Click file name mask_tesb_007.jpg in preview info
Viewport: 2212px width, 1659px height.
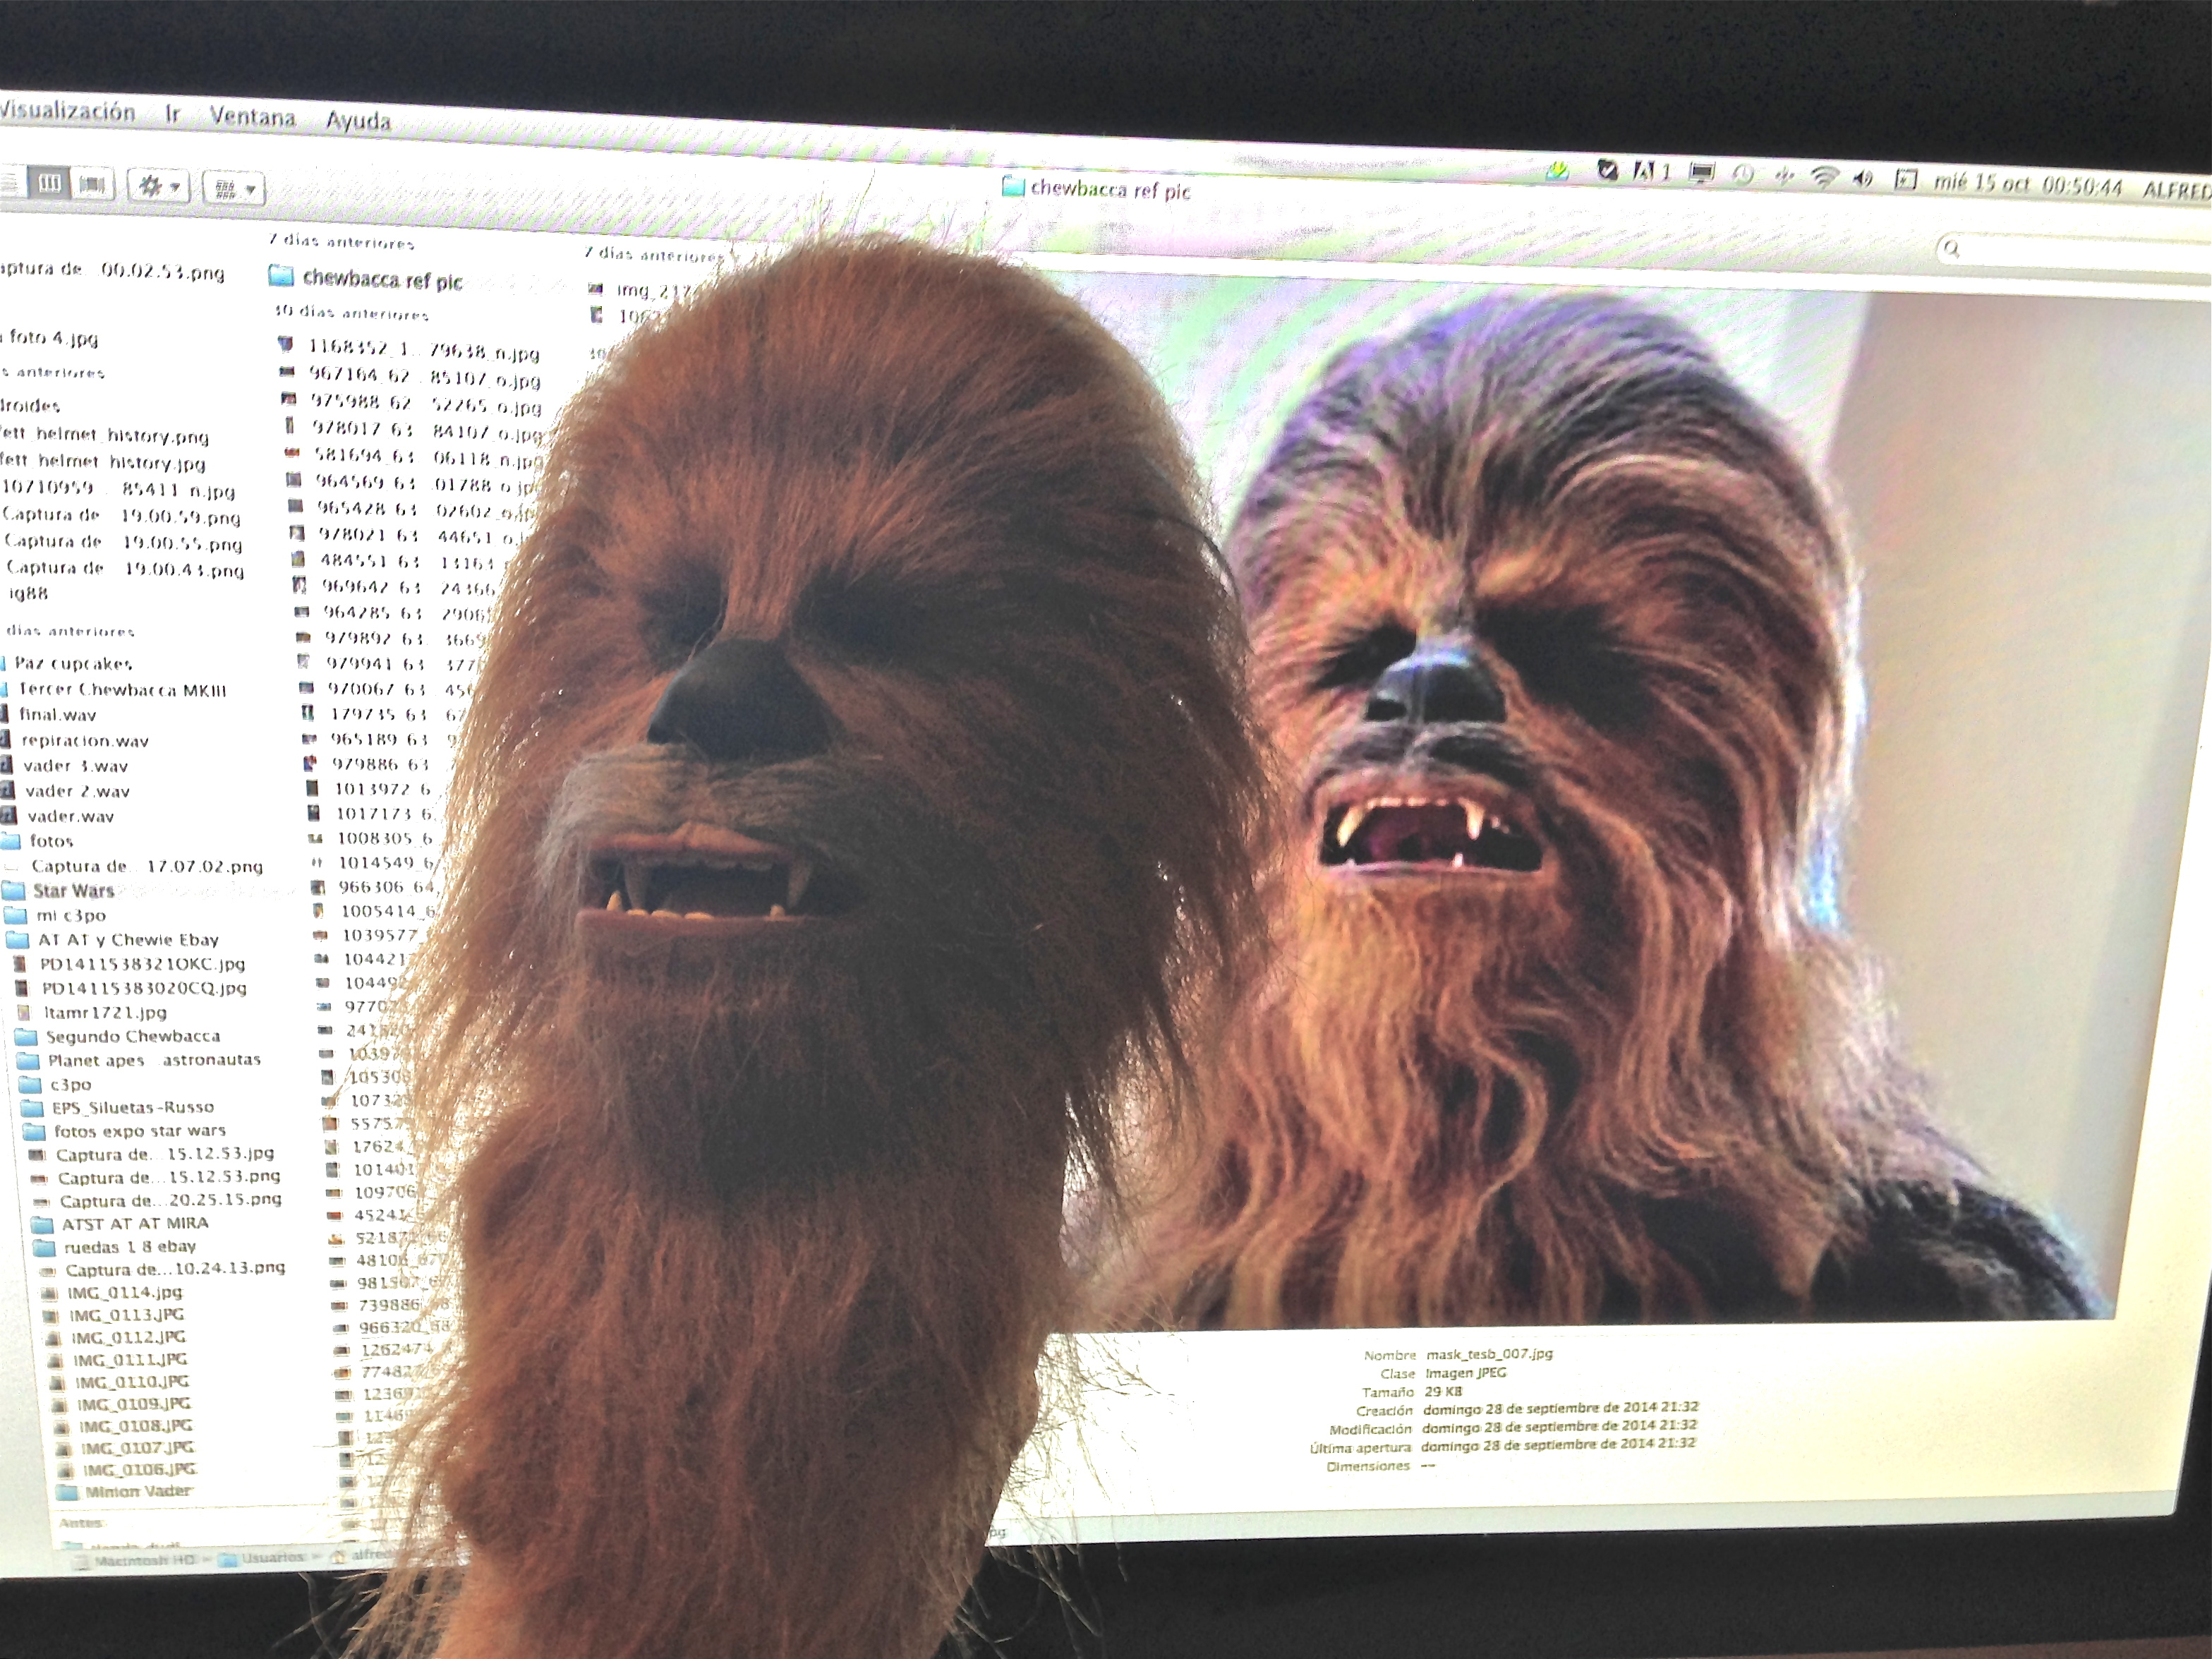tap(1490, 1354)
